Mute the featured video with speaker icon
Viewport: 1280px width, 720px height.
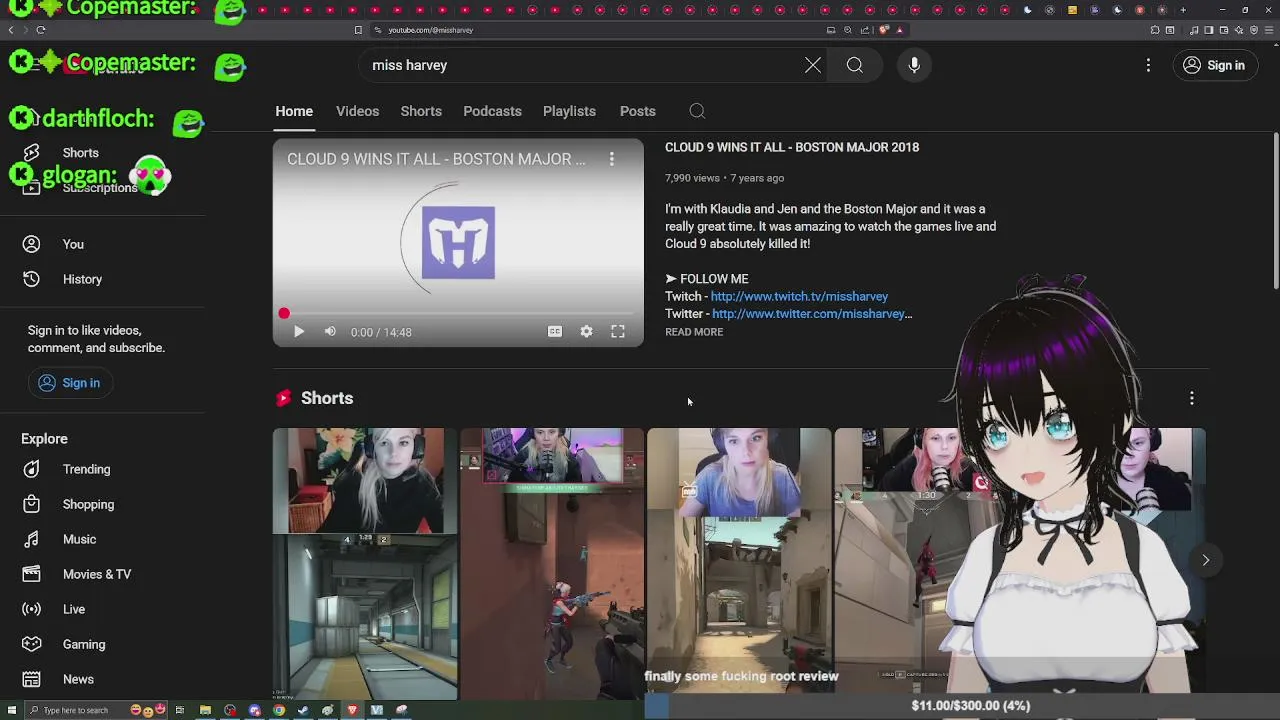tap(330, 332)
